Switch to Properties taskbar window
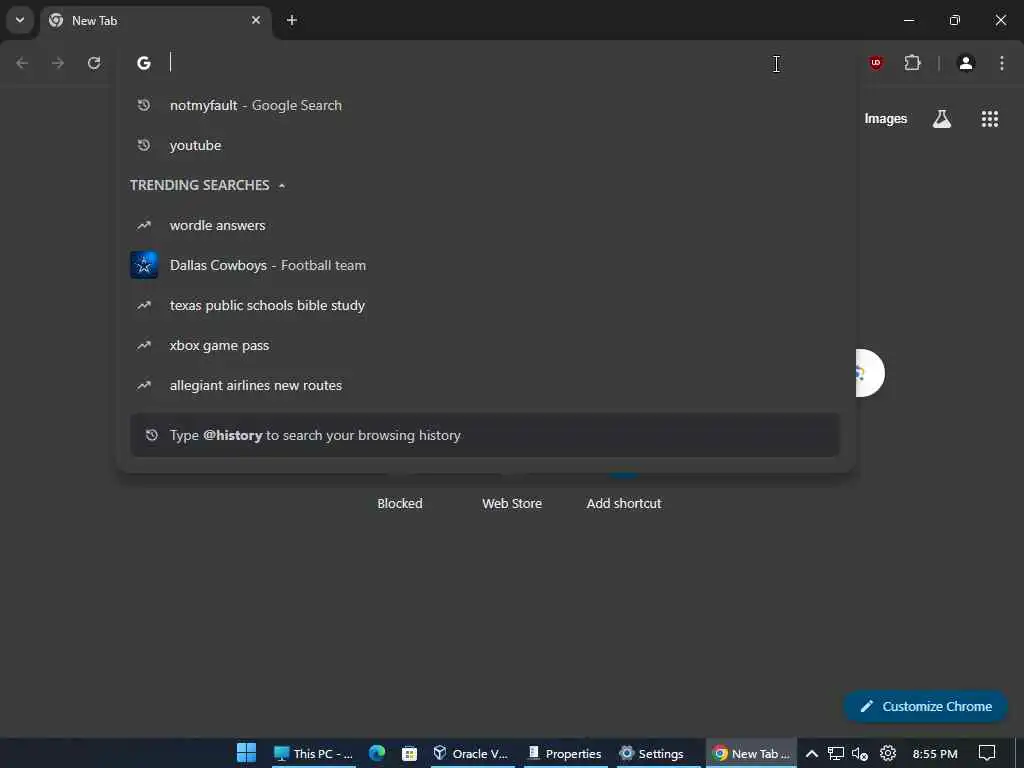The height and width of the screenshot is (768, 1024). point(565,754)
